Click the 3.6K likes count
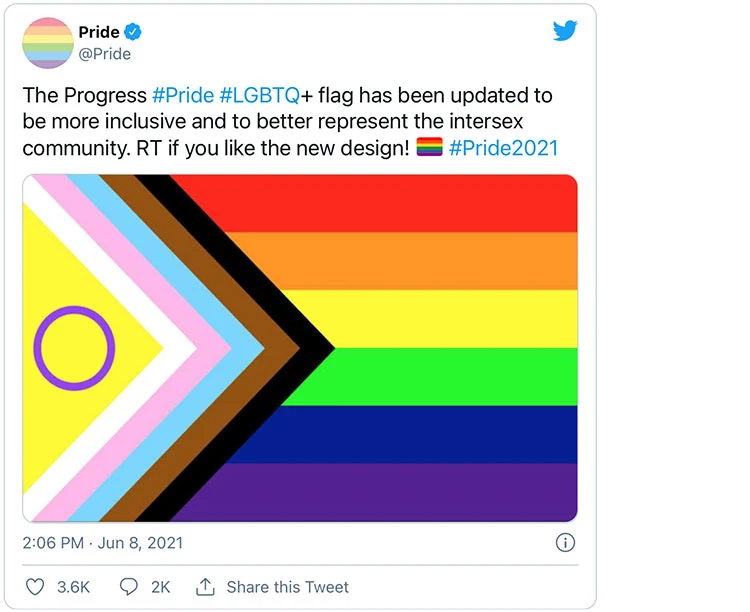This screenshot has height=612, width=750. click(73, 587)
